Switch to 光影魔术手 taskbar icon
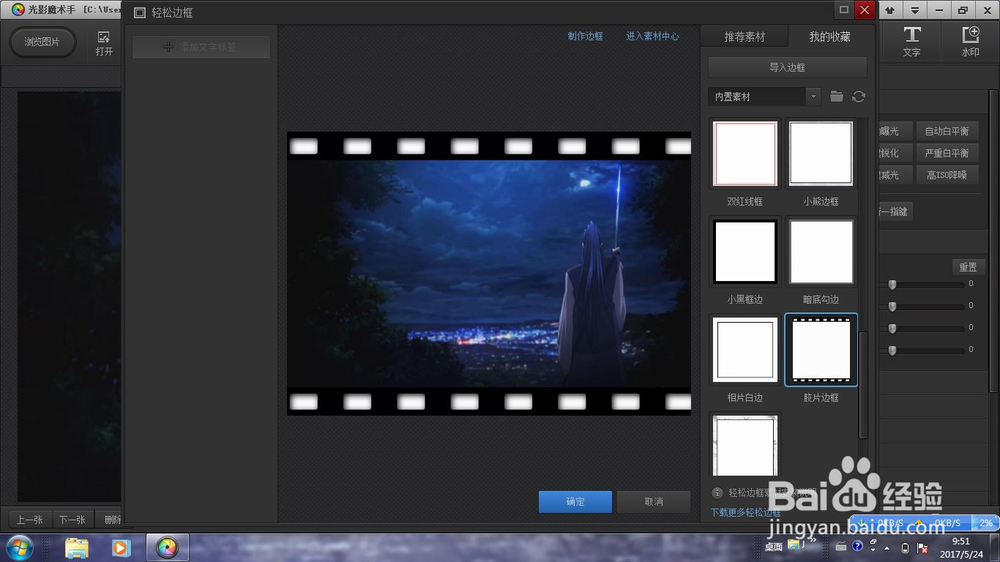This screenshot has width=1000, height=562. point(167,548)
